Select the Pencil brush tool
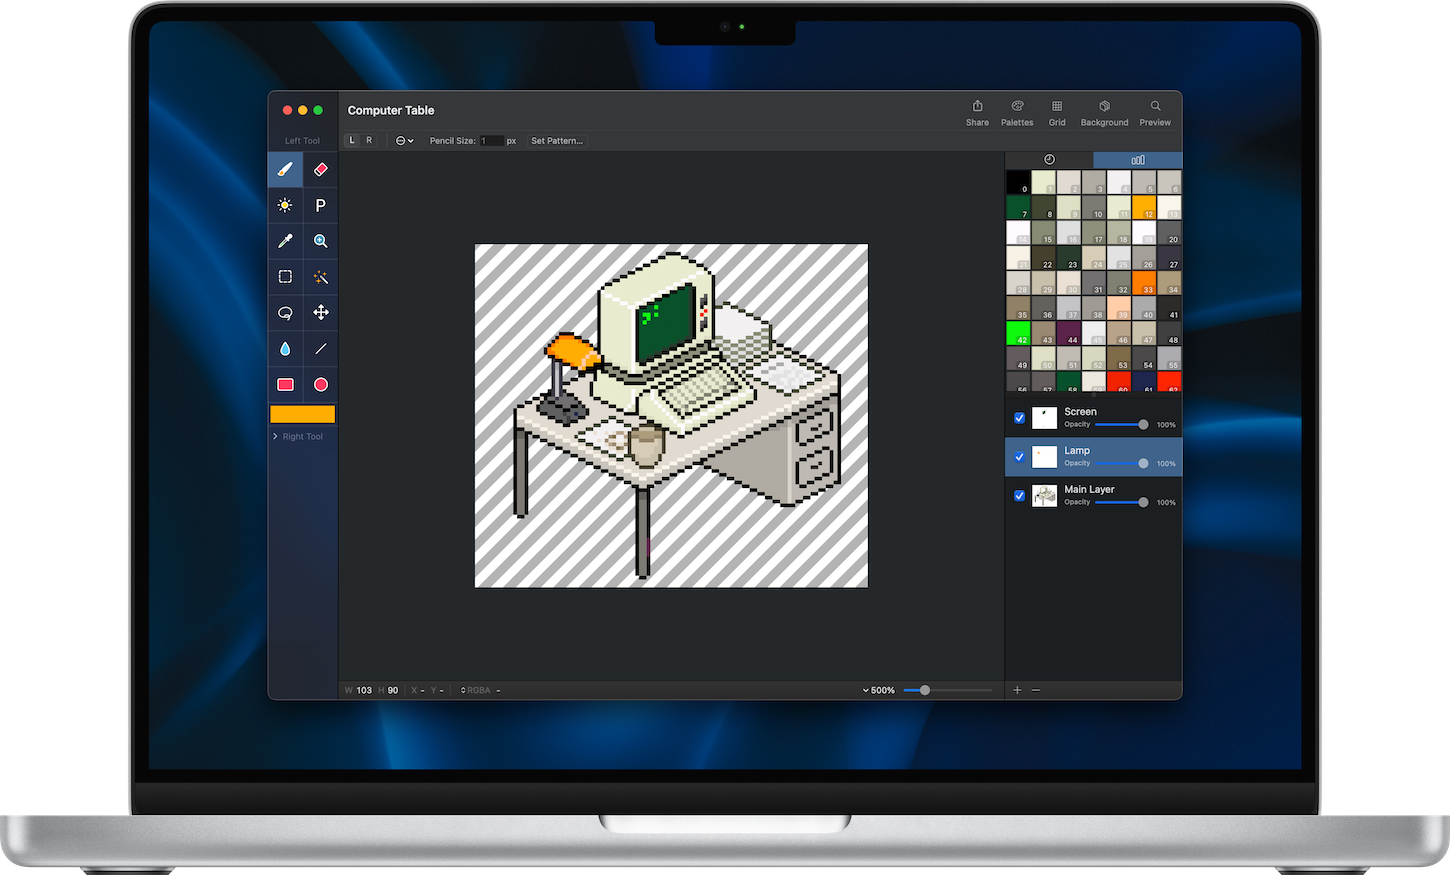 [x=285, y=170]
